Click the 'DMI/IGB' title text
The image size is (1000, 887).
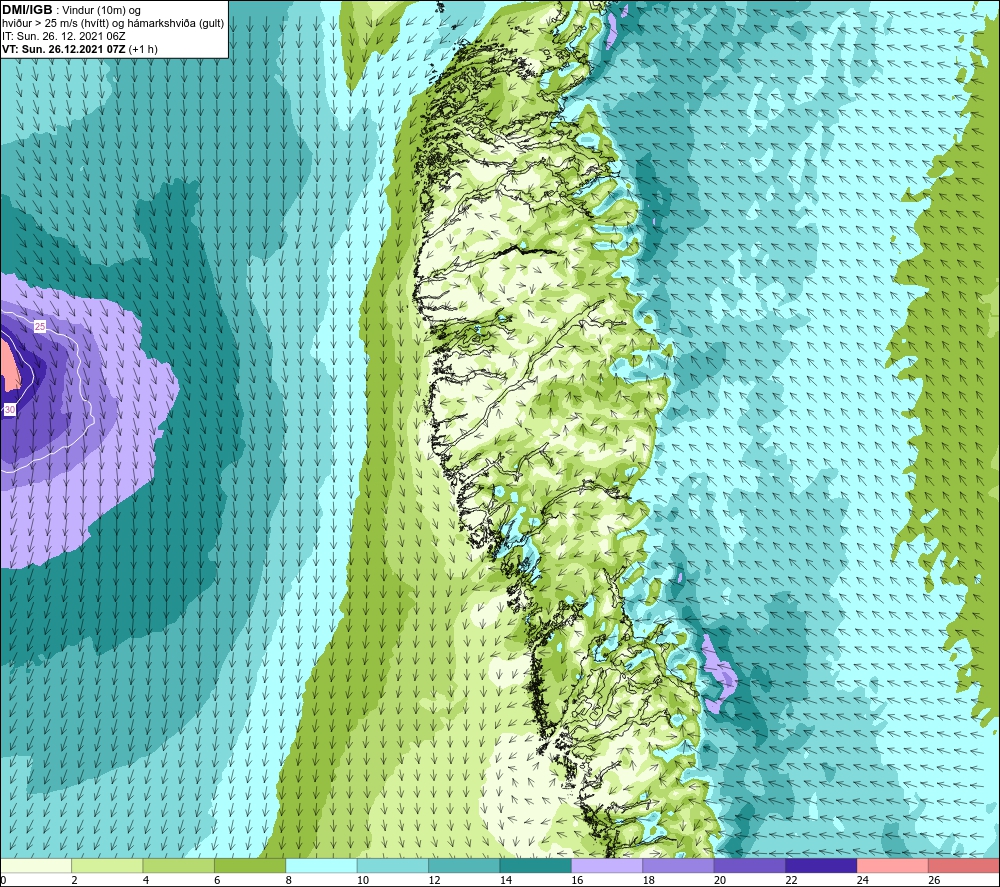[27, 10]
